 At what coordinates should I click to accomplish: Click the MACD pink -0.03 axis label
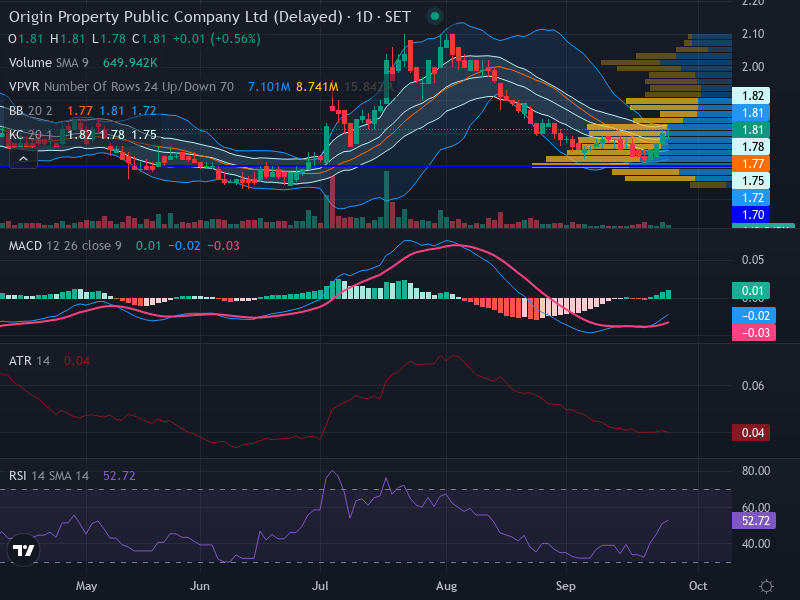754,333
